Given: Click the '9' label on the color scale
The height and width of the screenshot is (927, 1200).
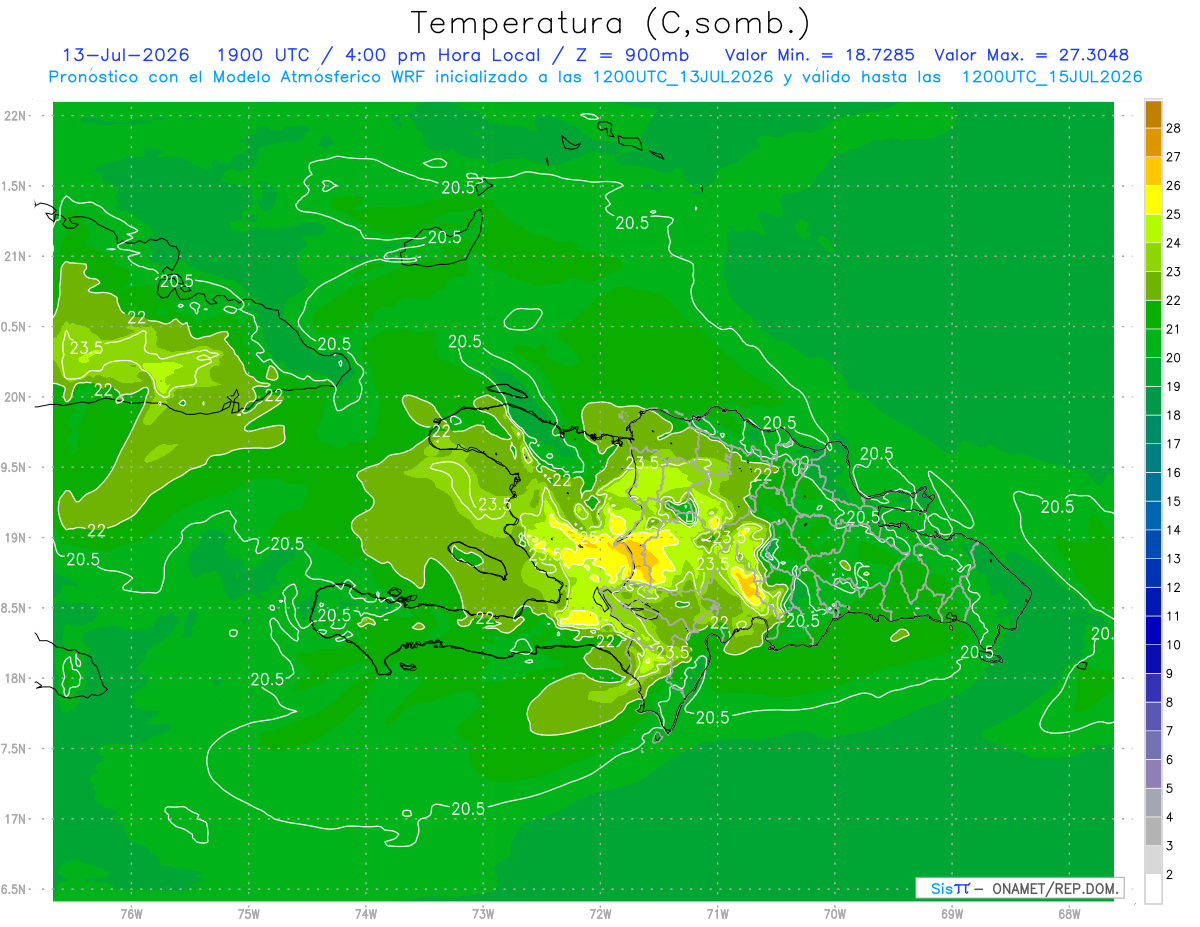Looking at the screenshot, I should pyautogui.click(x=1171, y=673).
